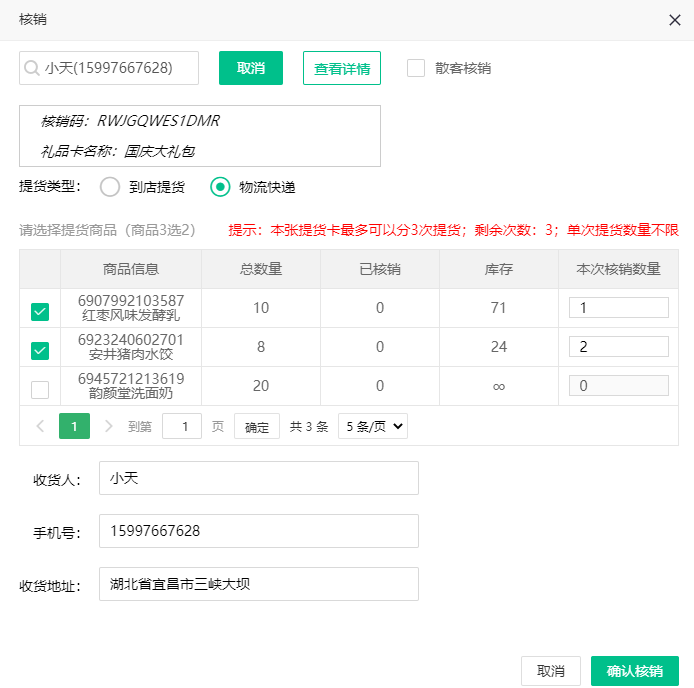
Task: Click 确定 to jump to page
Action: [257, 426]
